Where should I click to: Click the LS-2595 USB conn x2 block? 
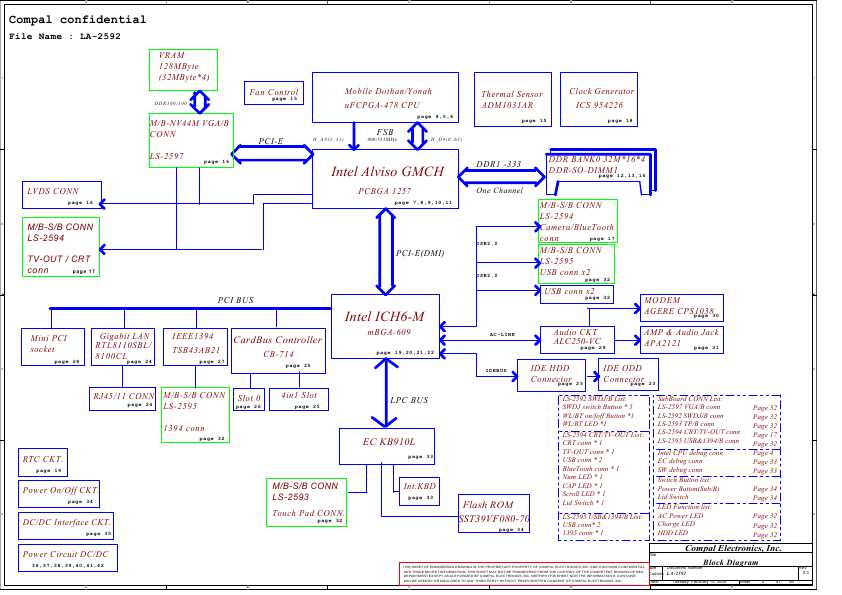(x=576, y=264)
